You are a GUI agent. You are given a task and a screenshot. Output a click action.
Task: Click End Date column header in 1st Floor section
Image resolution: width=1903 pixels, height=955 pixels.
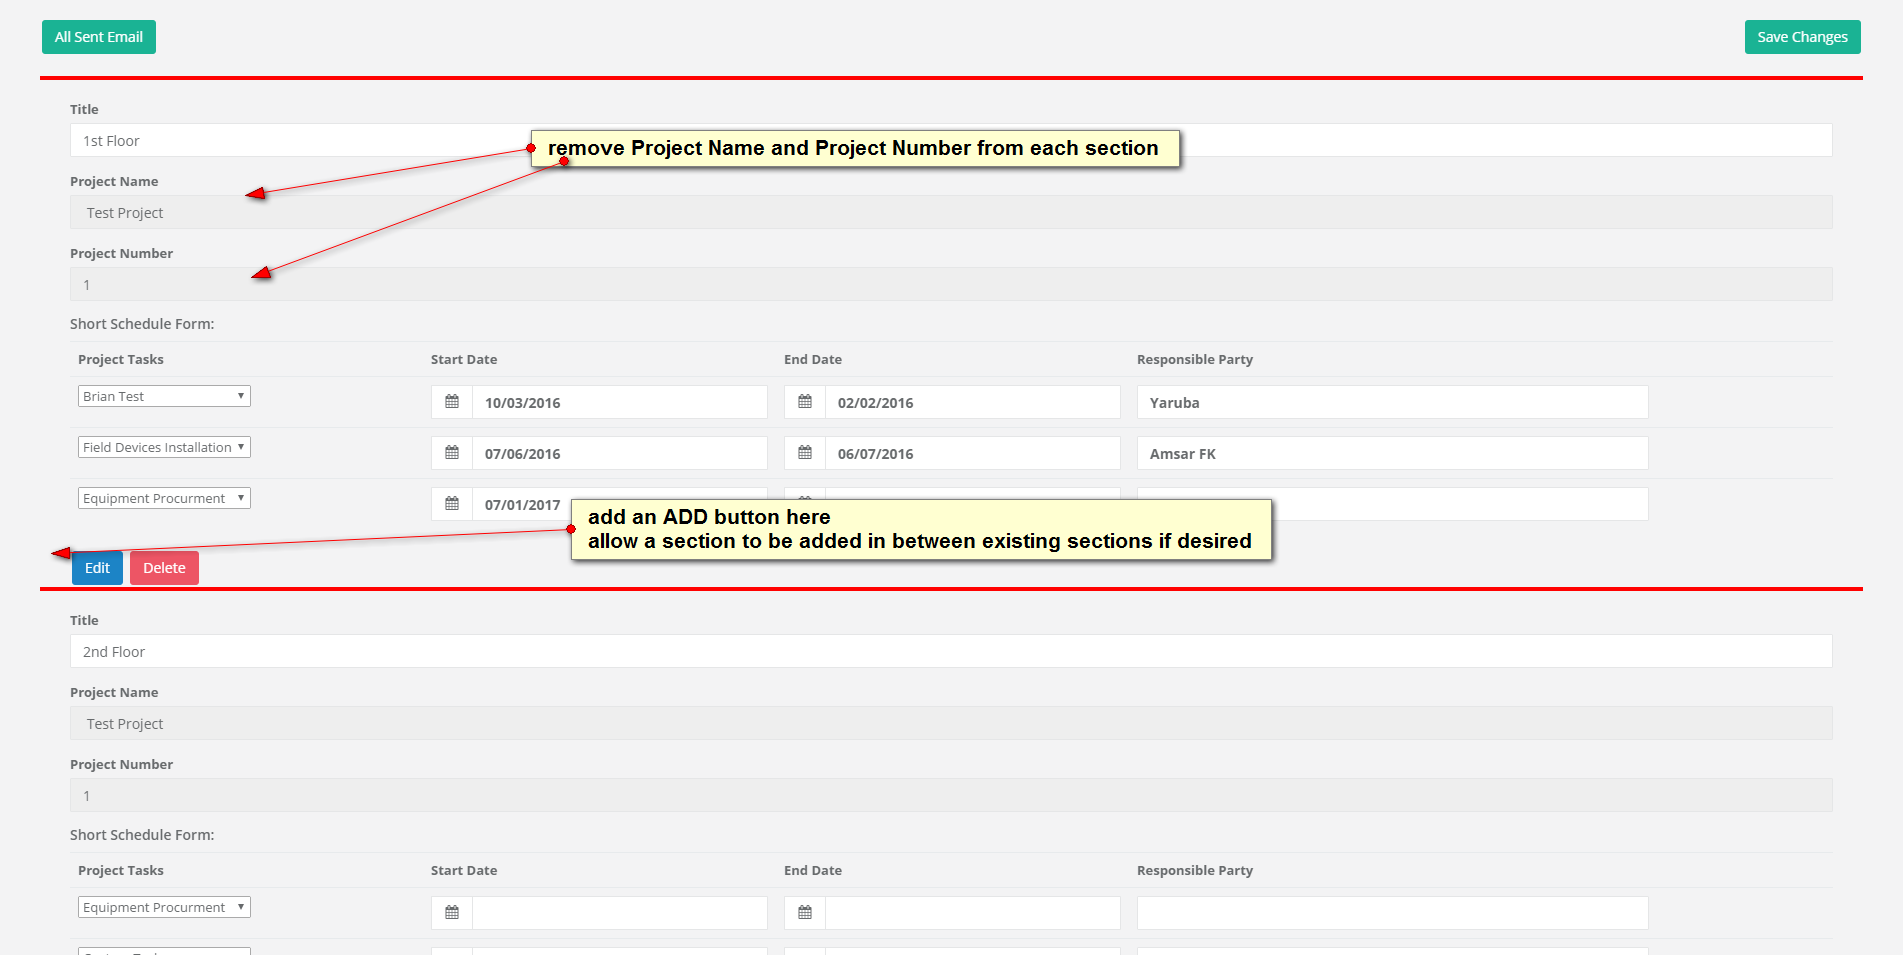tap(813, 359)
